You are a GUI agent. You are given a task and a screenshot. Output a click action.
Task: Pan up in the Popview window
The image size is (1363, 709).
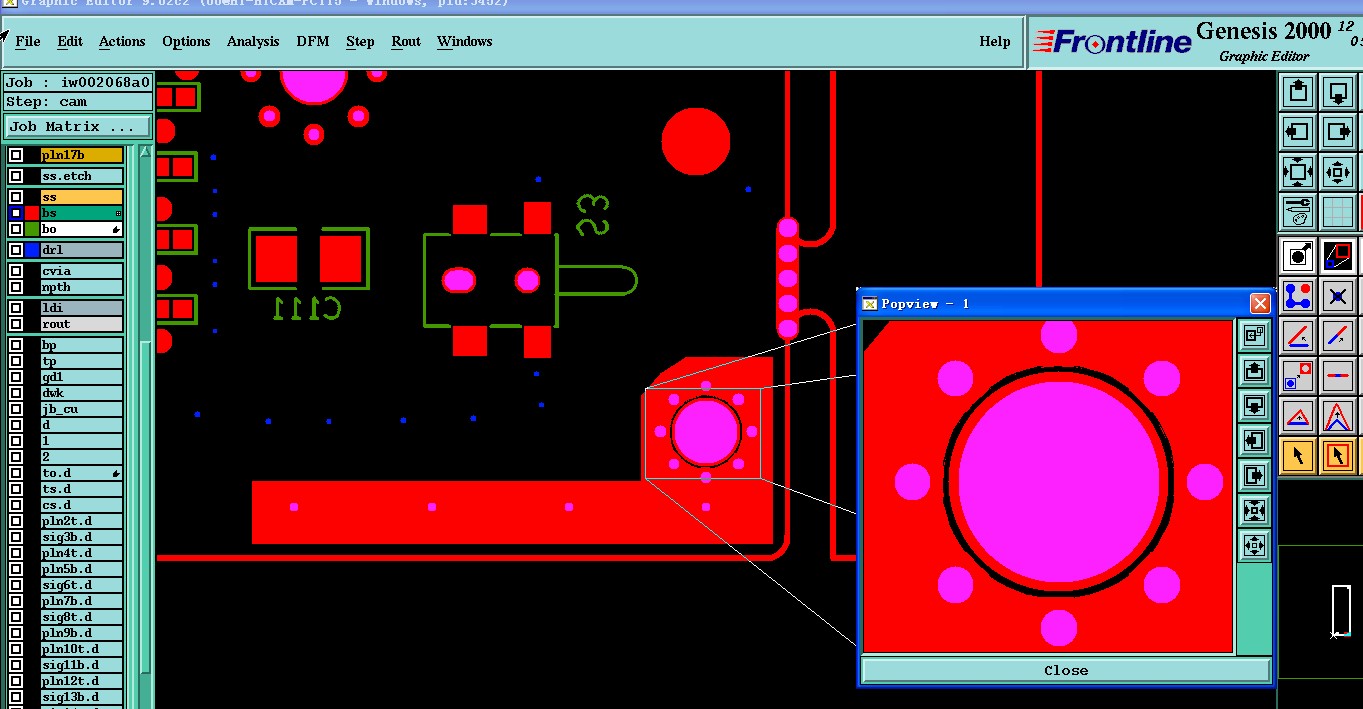click(1254, 371)
